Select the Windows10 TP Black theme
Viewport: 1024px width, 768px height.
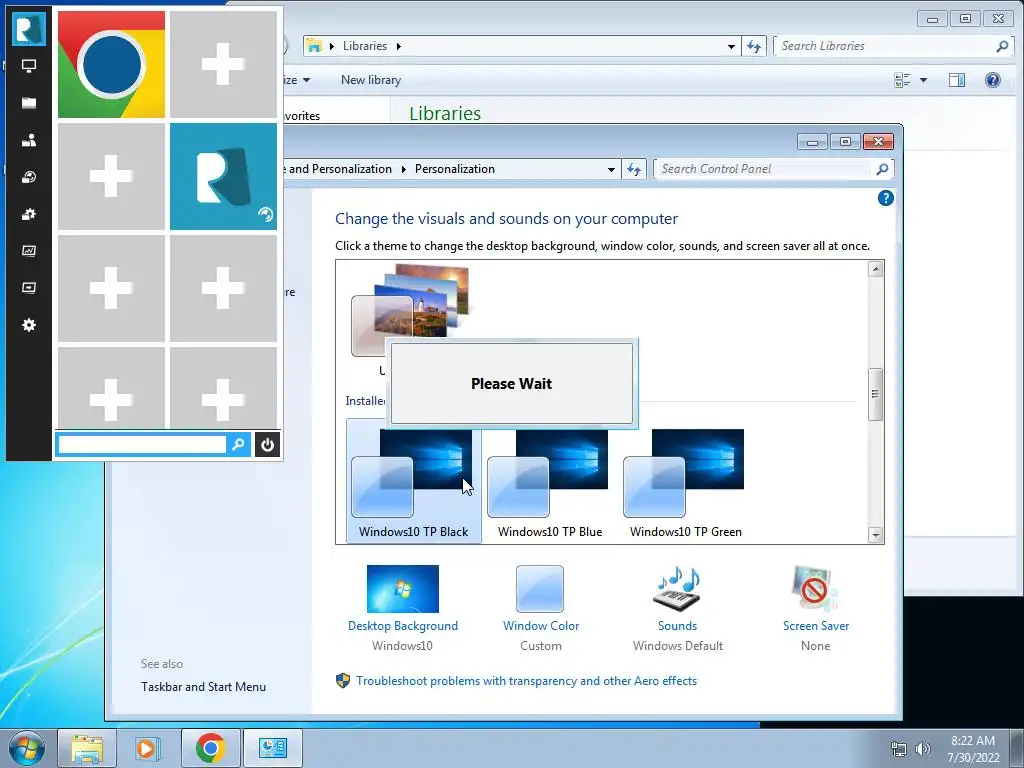coord(413,482)
